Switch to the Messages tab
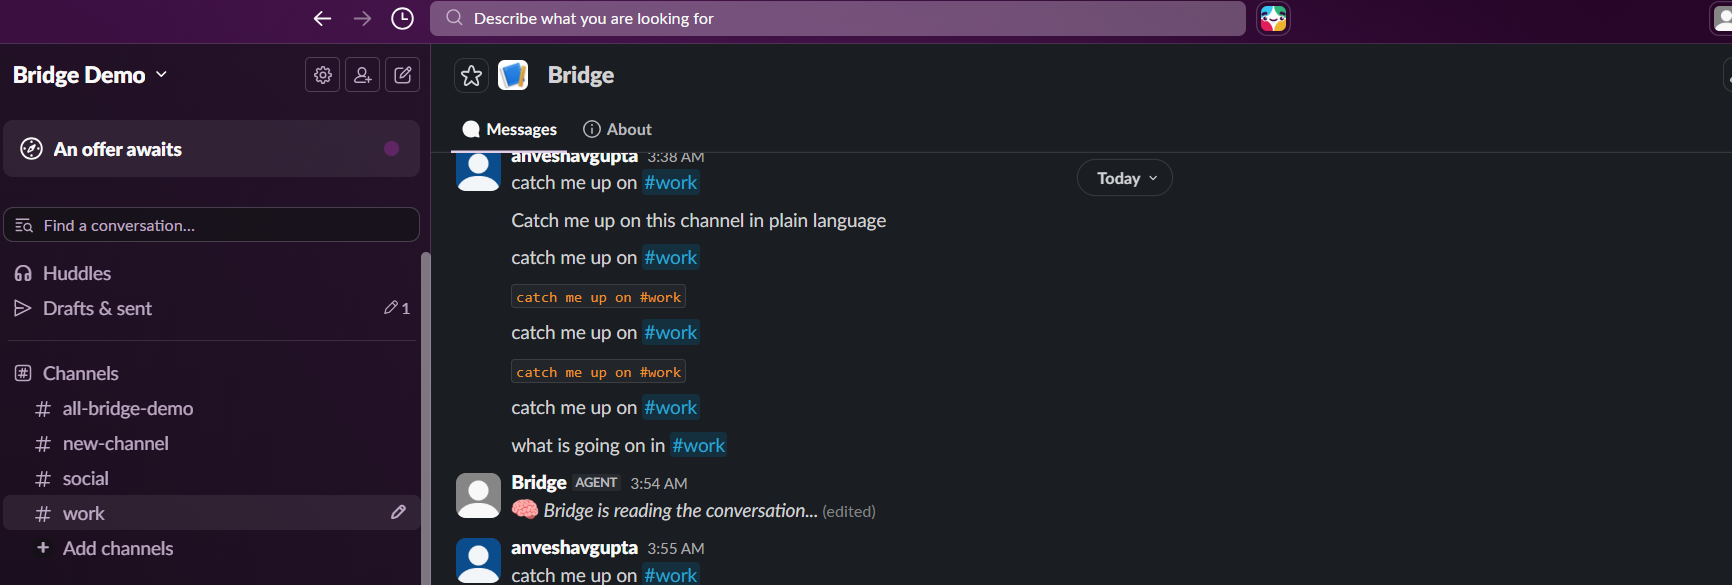 coord(510,129)
